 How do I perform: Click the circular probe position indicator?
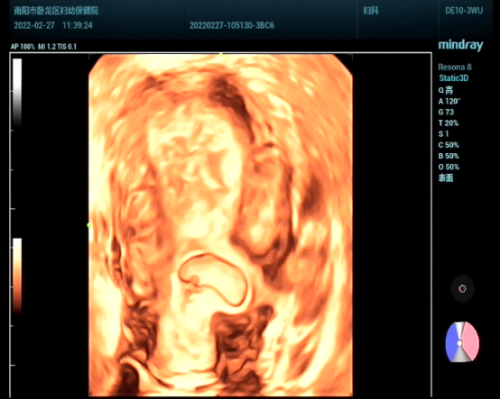coord(462,289)
